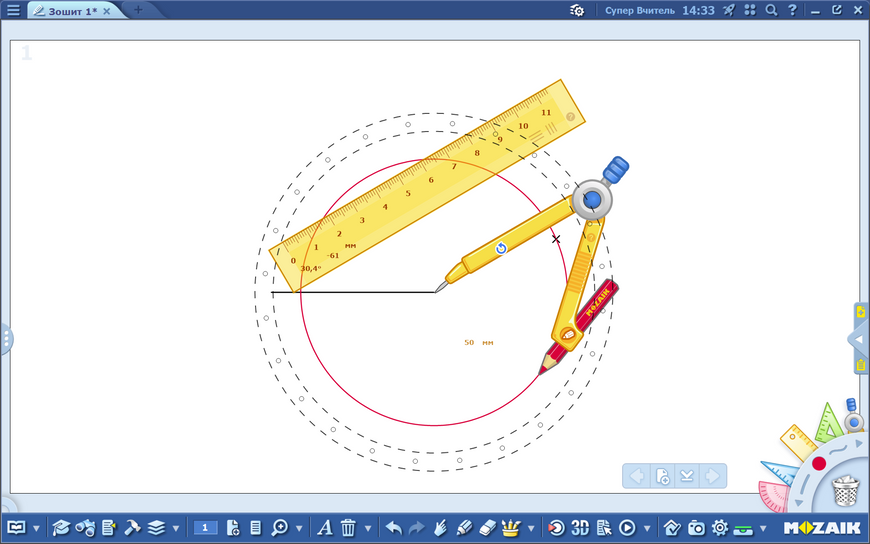Go to next page arrow
The height and width of the screenshot is (544, 870).
click(x=712, y=476)
